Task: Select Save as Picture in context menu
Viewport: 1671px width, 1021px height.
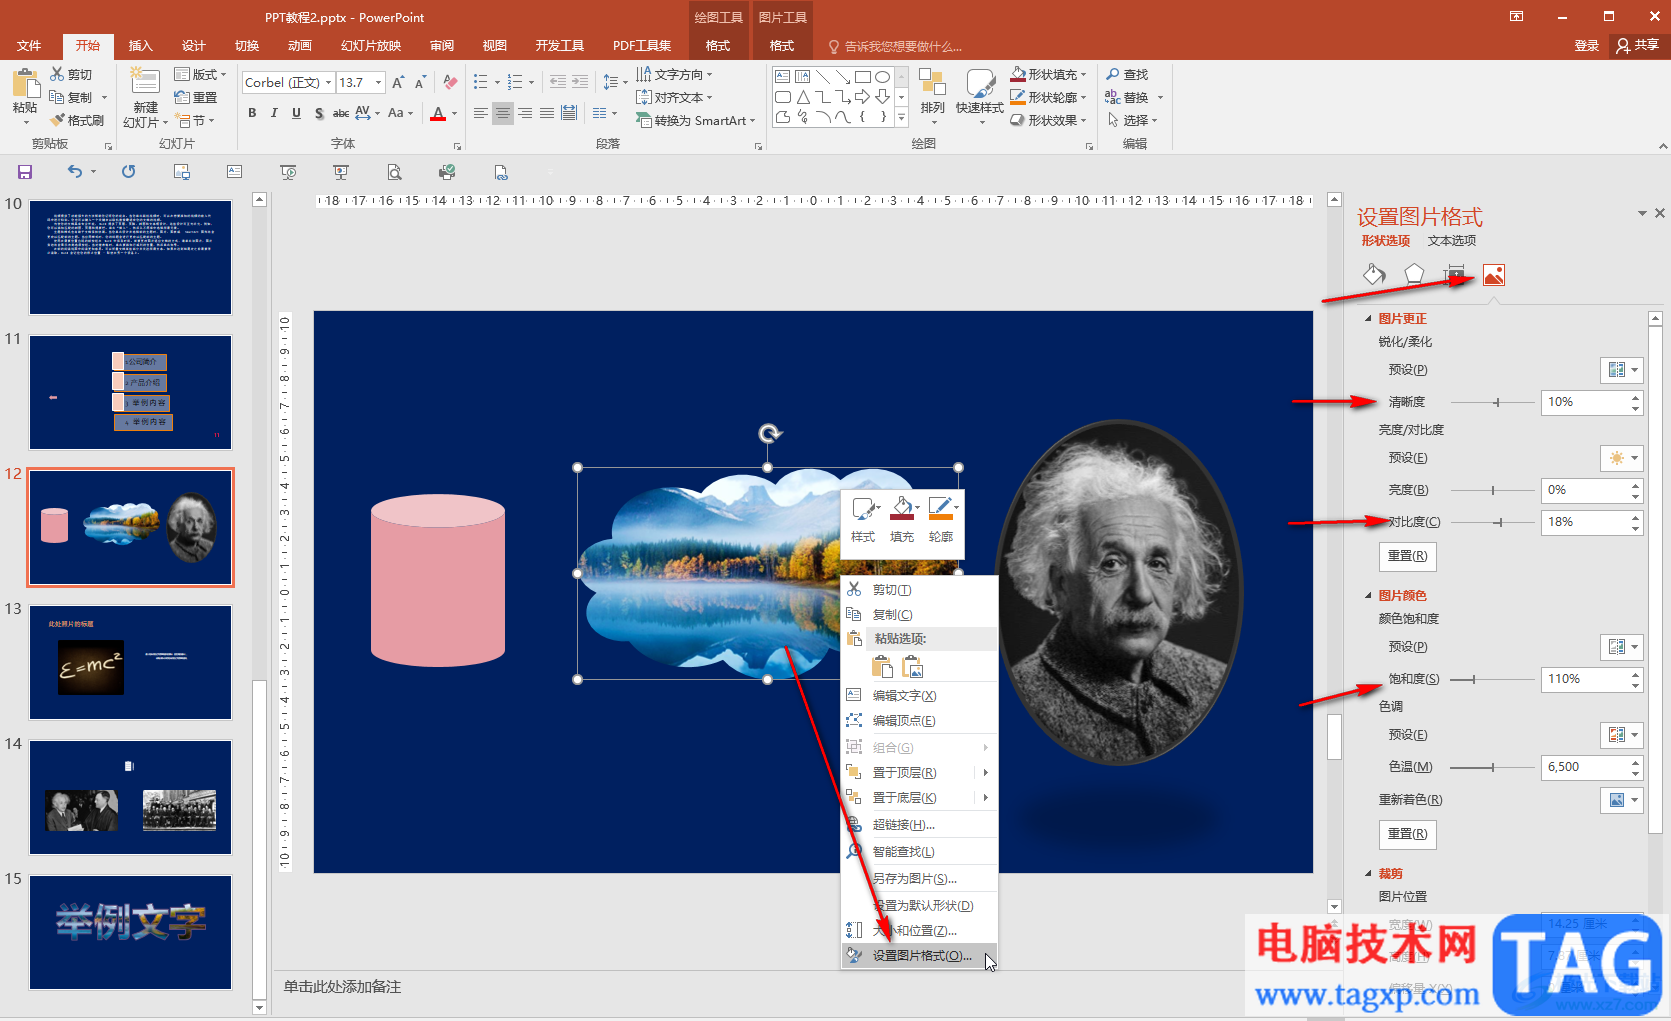Action: [920, 879]
